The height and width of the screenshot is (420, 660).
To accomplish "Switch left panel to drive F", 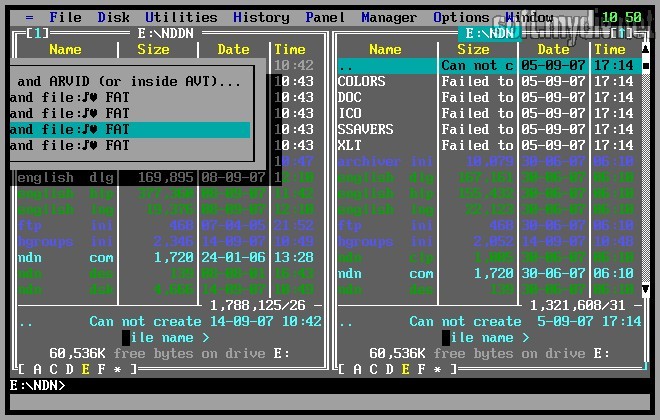I will [x=101, y=369].
